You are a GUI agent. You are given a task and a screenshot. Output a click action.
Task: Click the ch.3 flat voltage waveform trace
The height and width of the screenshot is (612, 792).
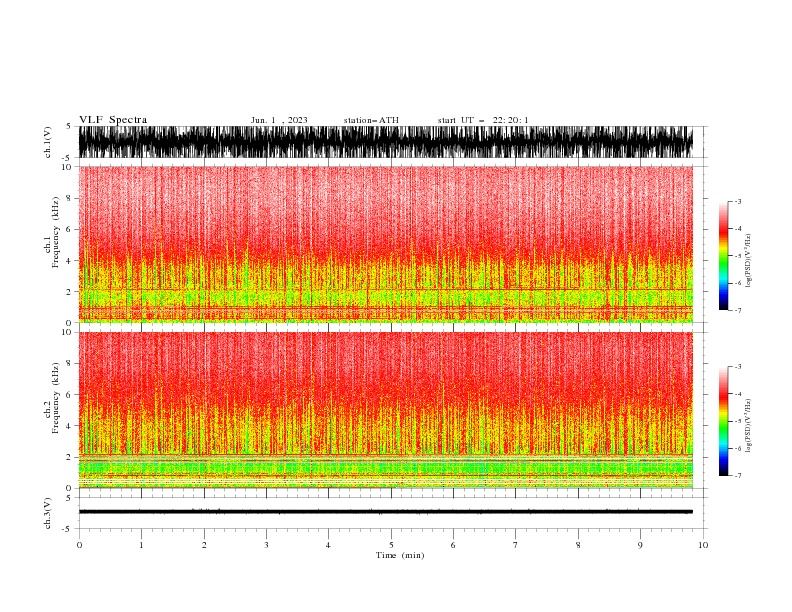386,512
